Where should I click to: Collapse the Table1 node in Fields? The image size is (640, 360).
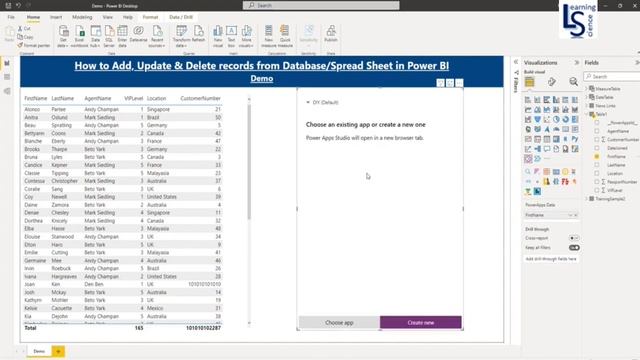pos(587,114)
